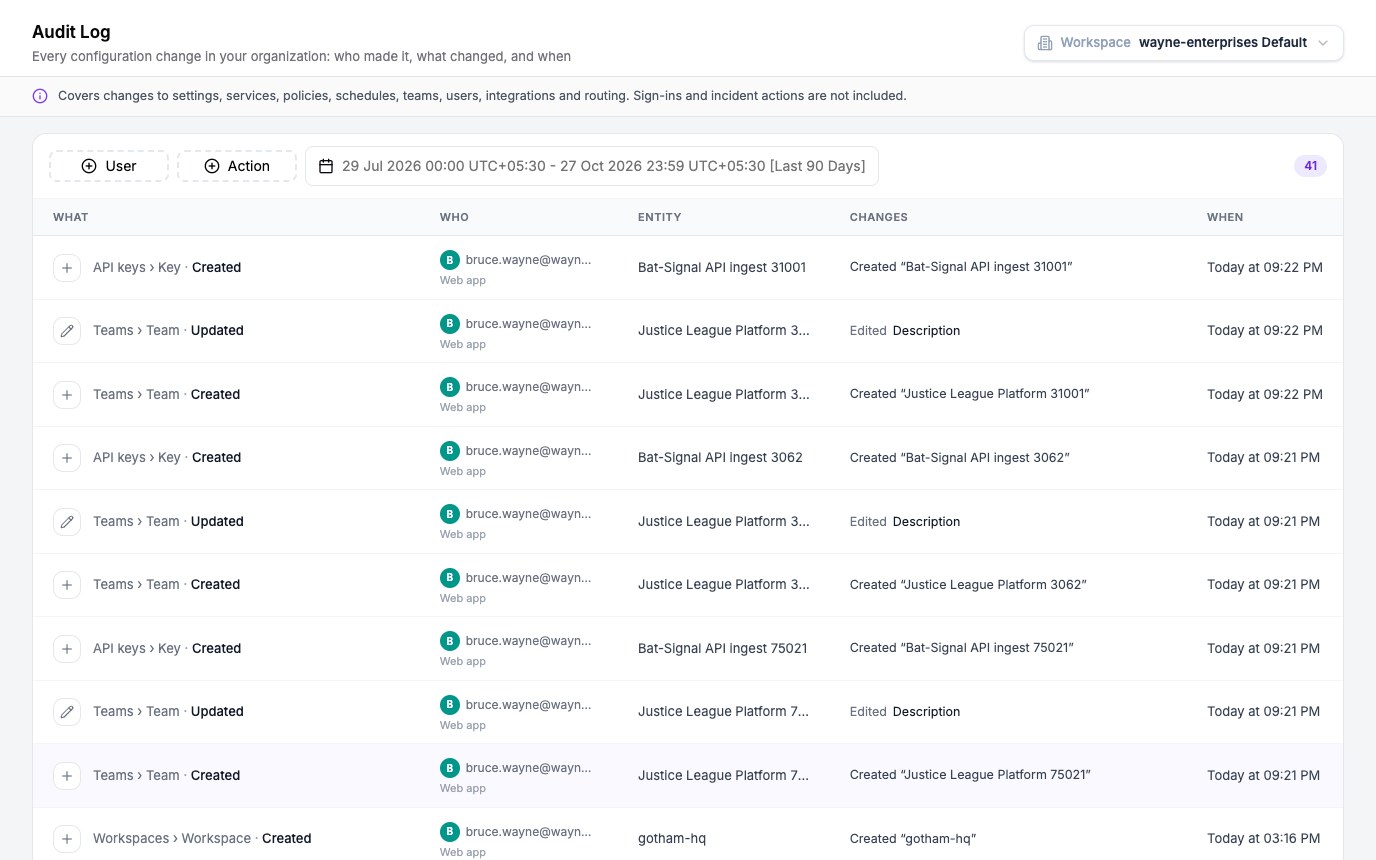Click plus icon on Justice League Platform 75021 created row
The width and height of the screenshot is (1376, 860).
tap(67, 775)
